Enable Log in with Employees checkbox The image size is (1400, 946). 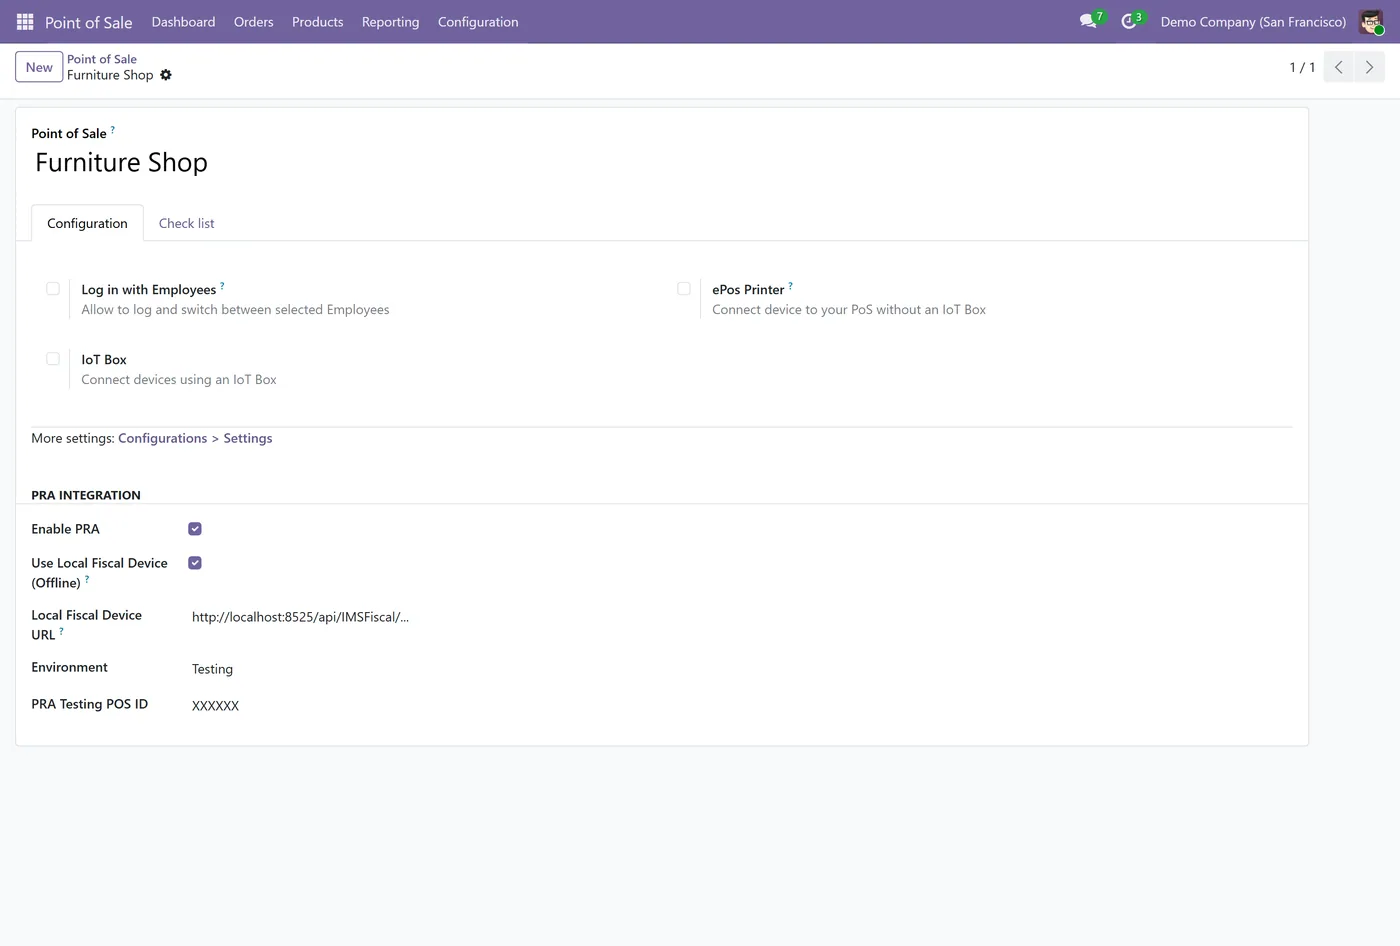[x=53, y=289]
